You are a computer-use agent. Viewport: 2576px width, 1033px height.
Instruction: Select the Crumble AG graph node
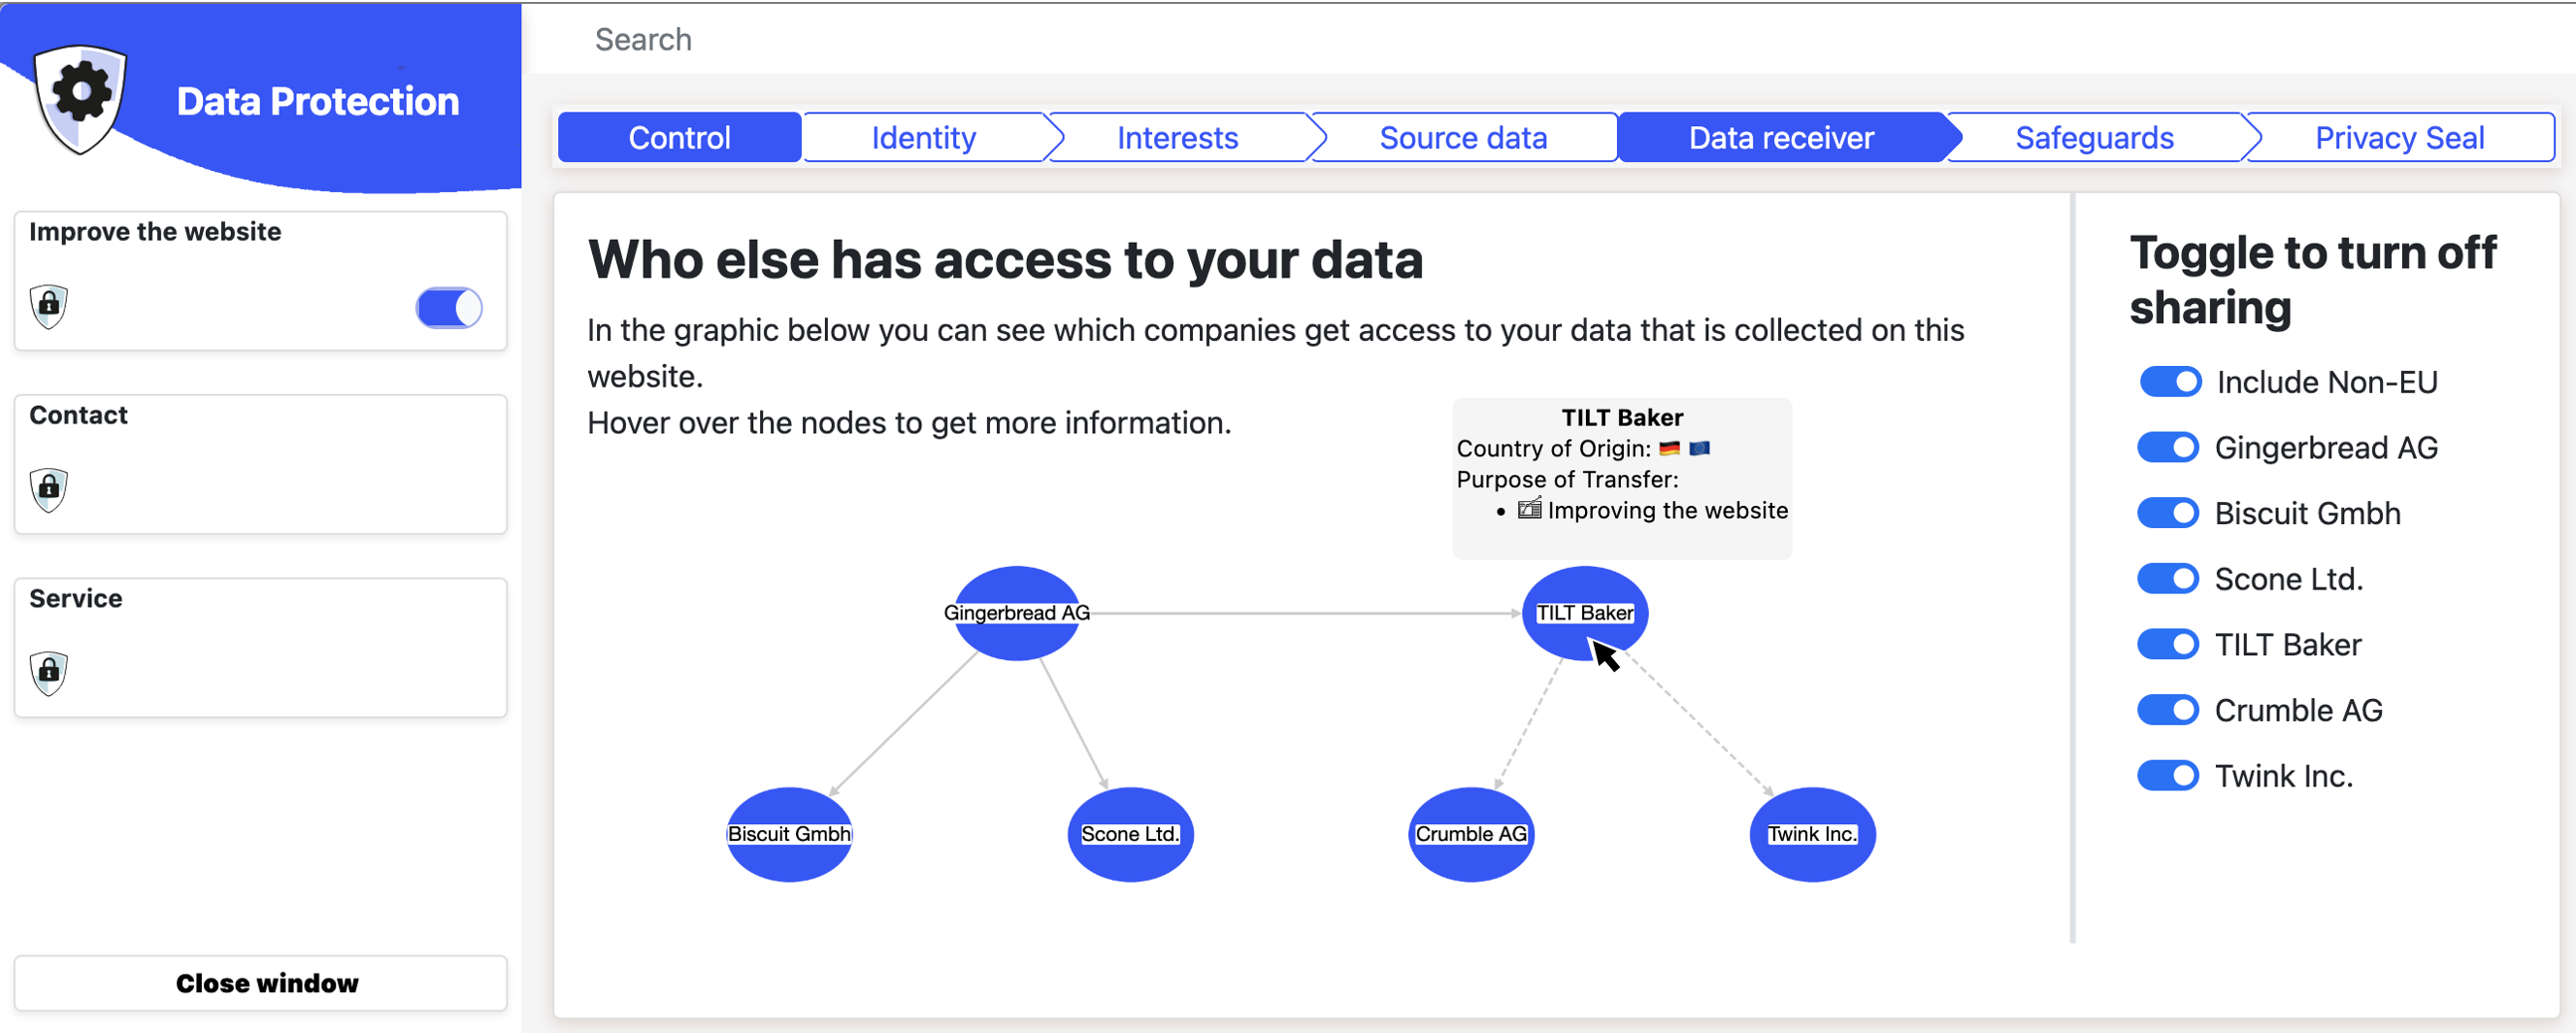[x=1471, y=834]
